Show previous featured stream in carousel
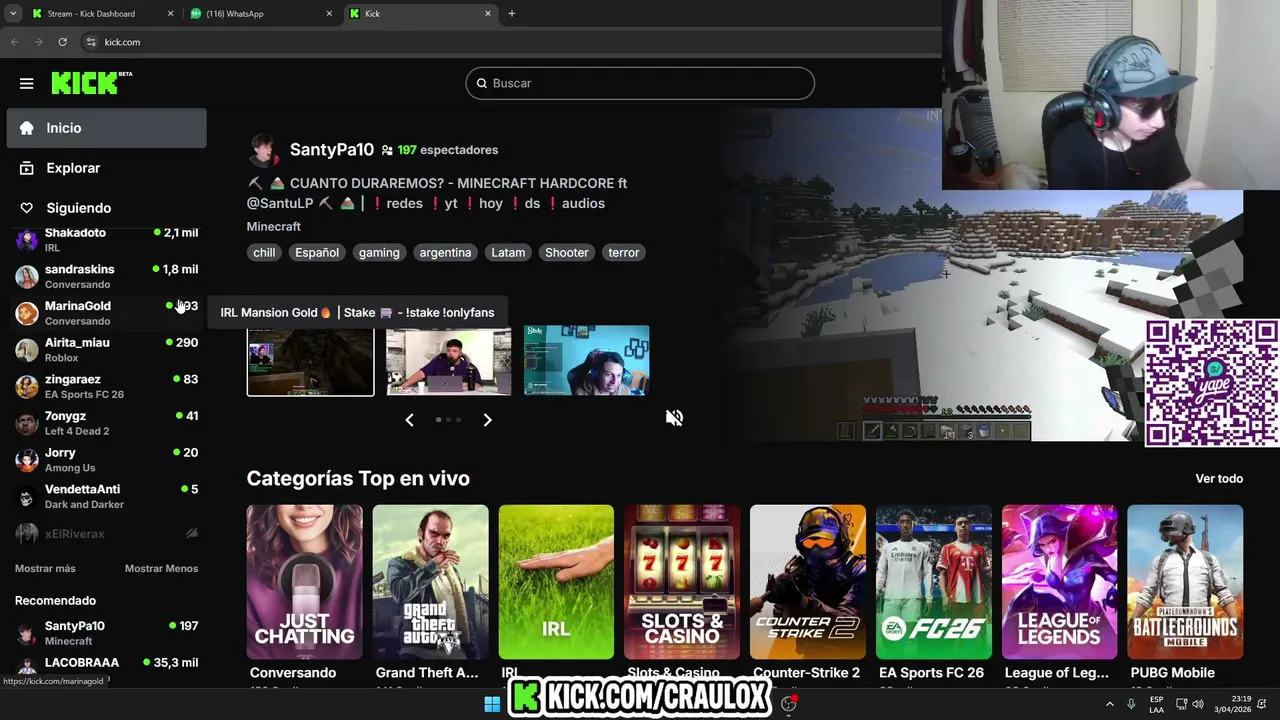The width and height of the screenshot is (1280, 720). pyautogui.click(x=409, y=420)
